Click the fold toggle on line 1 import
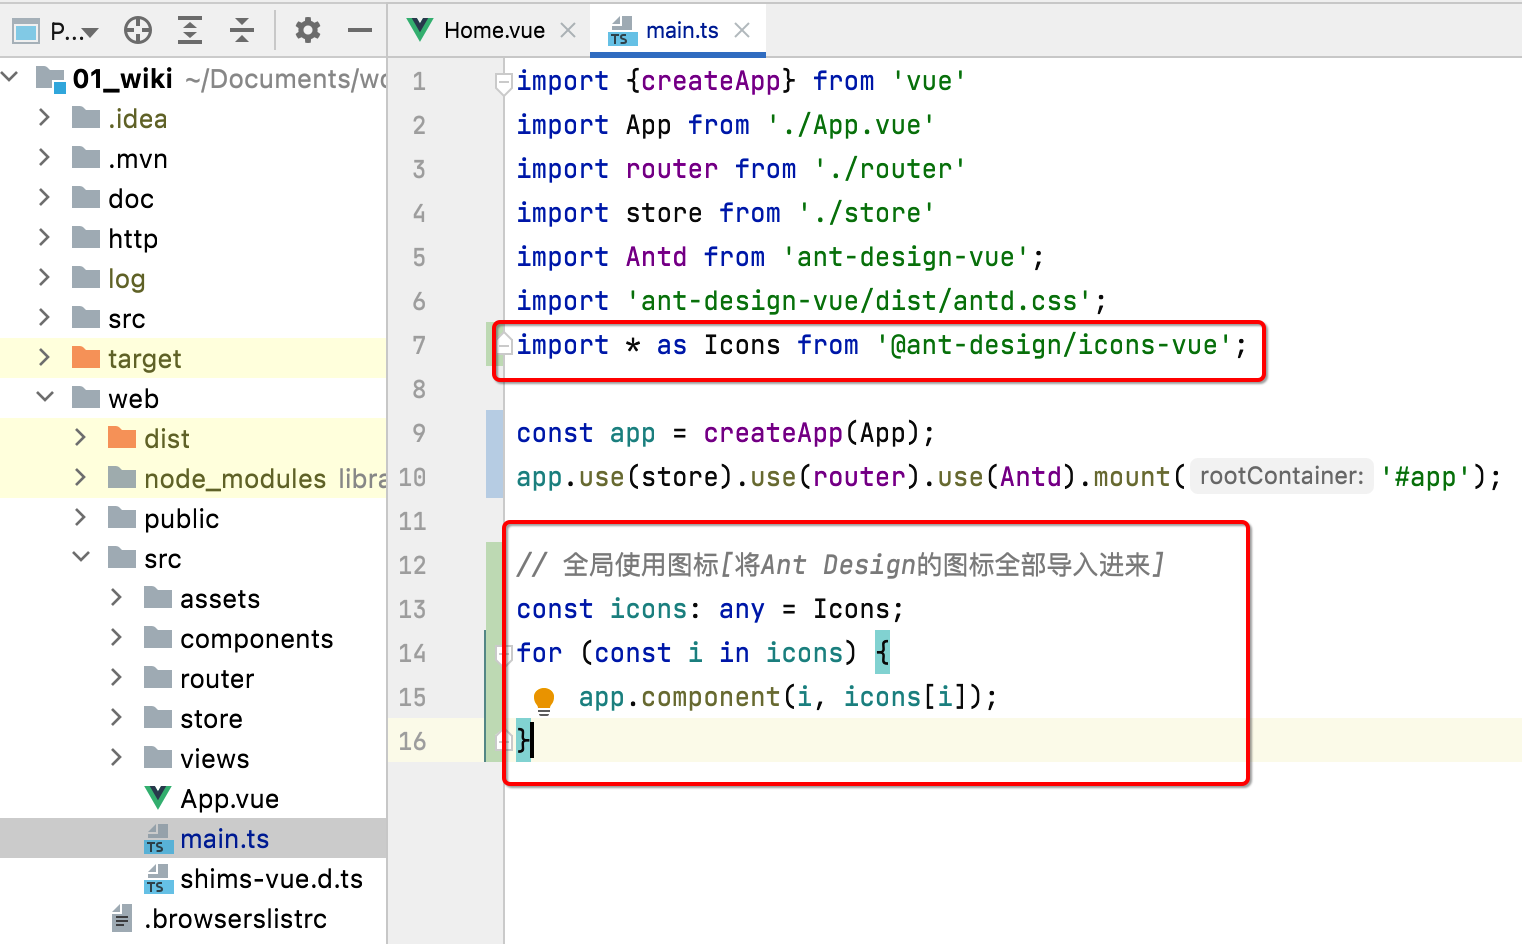The width and height of the screenshot is (1522, 944). (x=504, y=83)
